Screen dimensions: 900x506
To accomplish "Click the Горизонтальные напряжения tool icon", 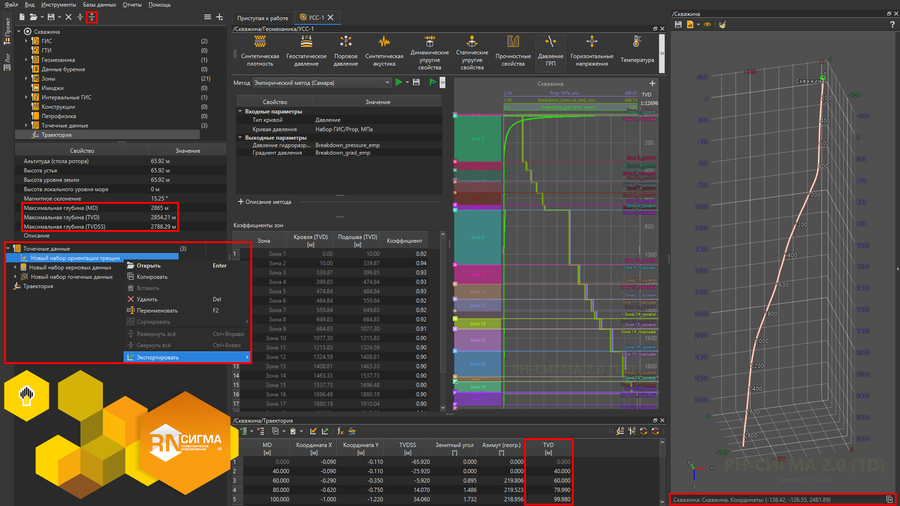I will coord(592,42).
